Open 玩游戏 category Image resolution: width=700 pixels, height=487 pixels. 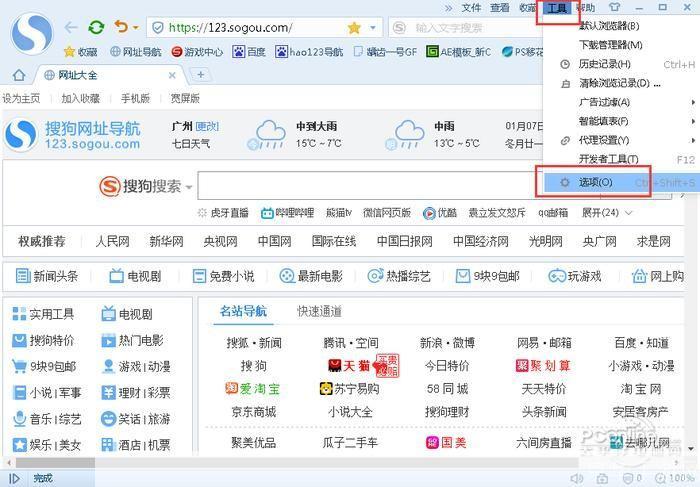point(575,276)
